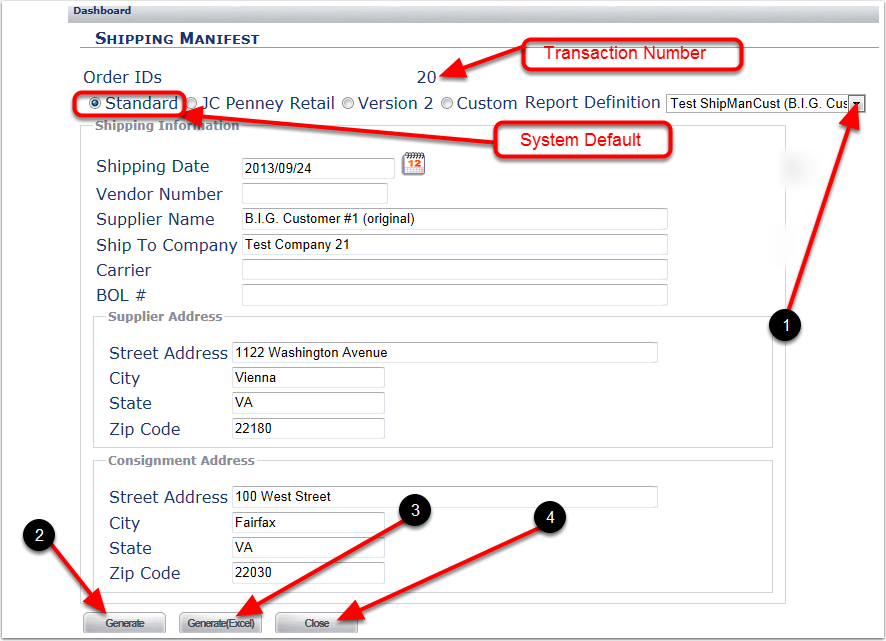Select the Vendor Number field
Screen dimensions: 886x641
coord(316,193)
